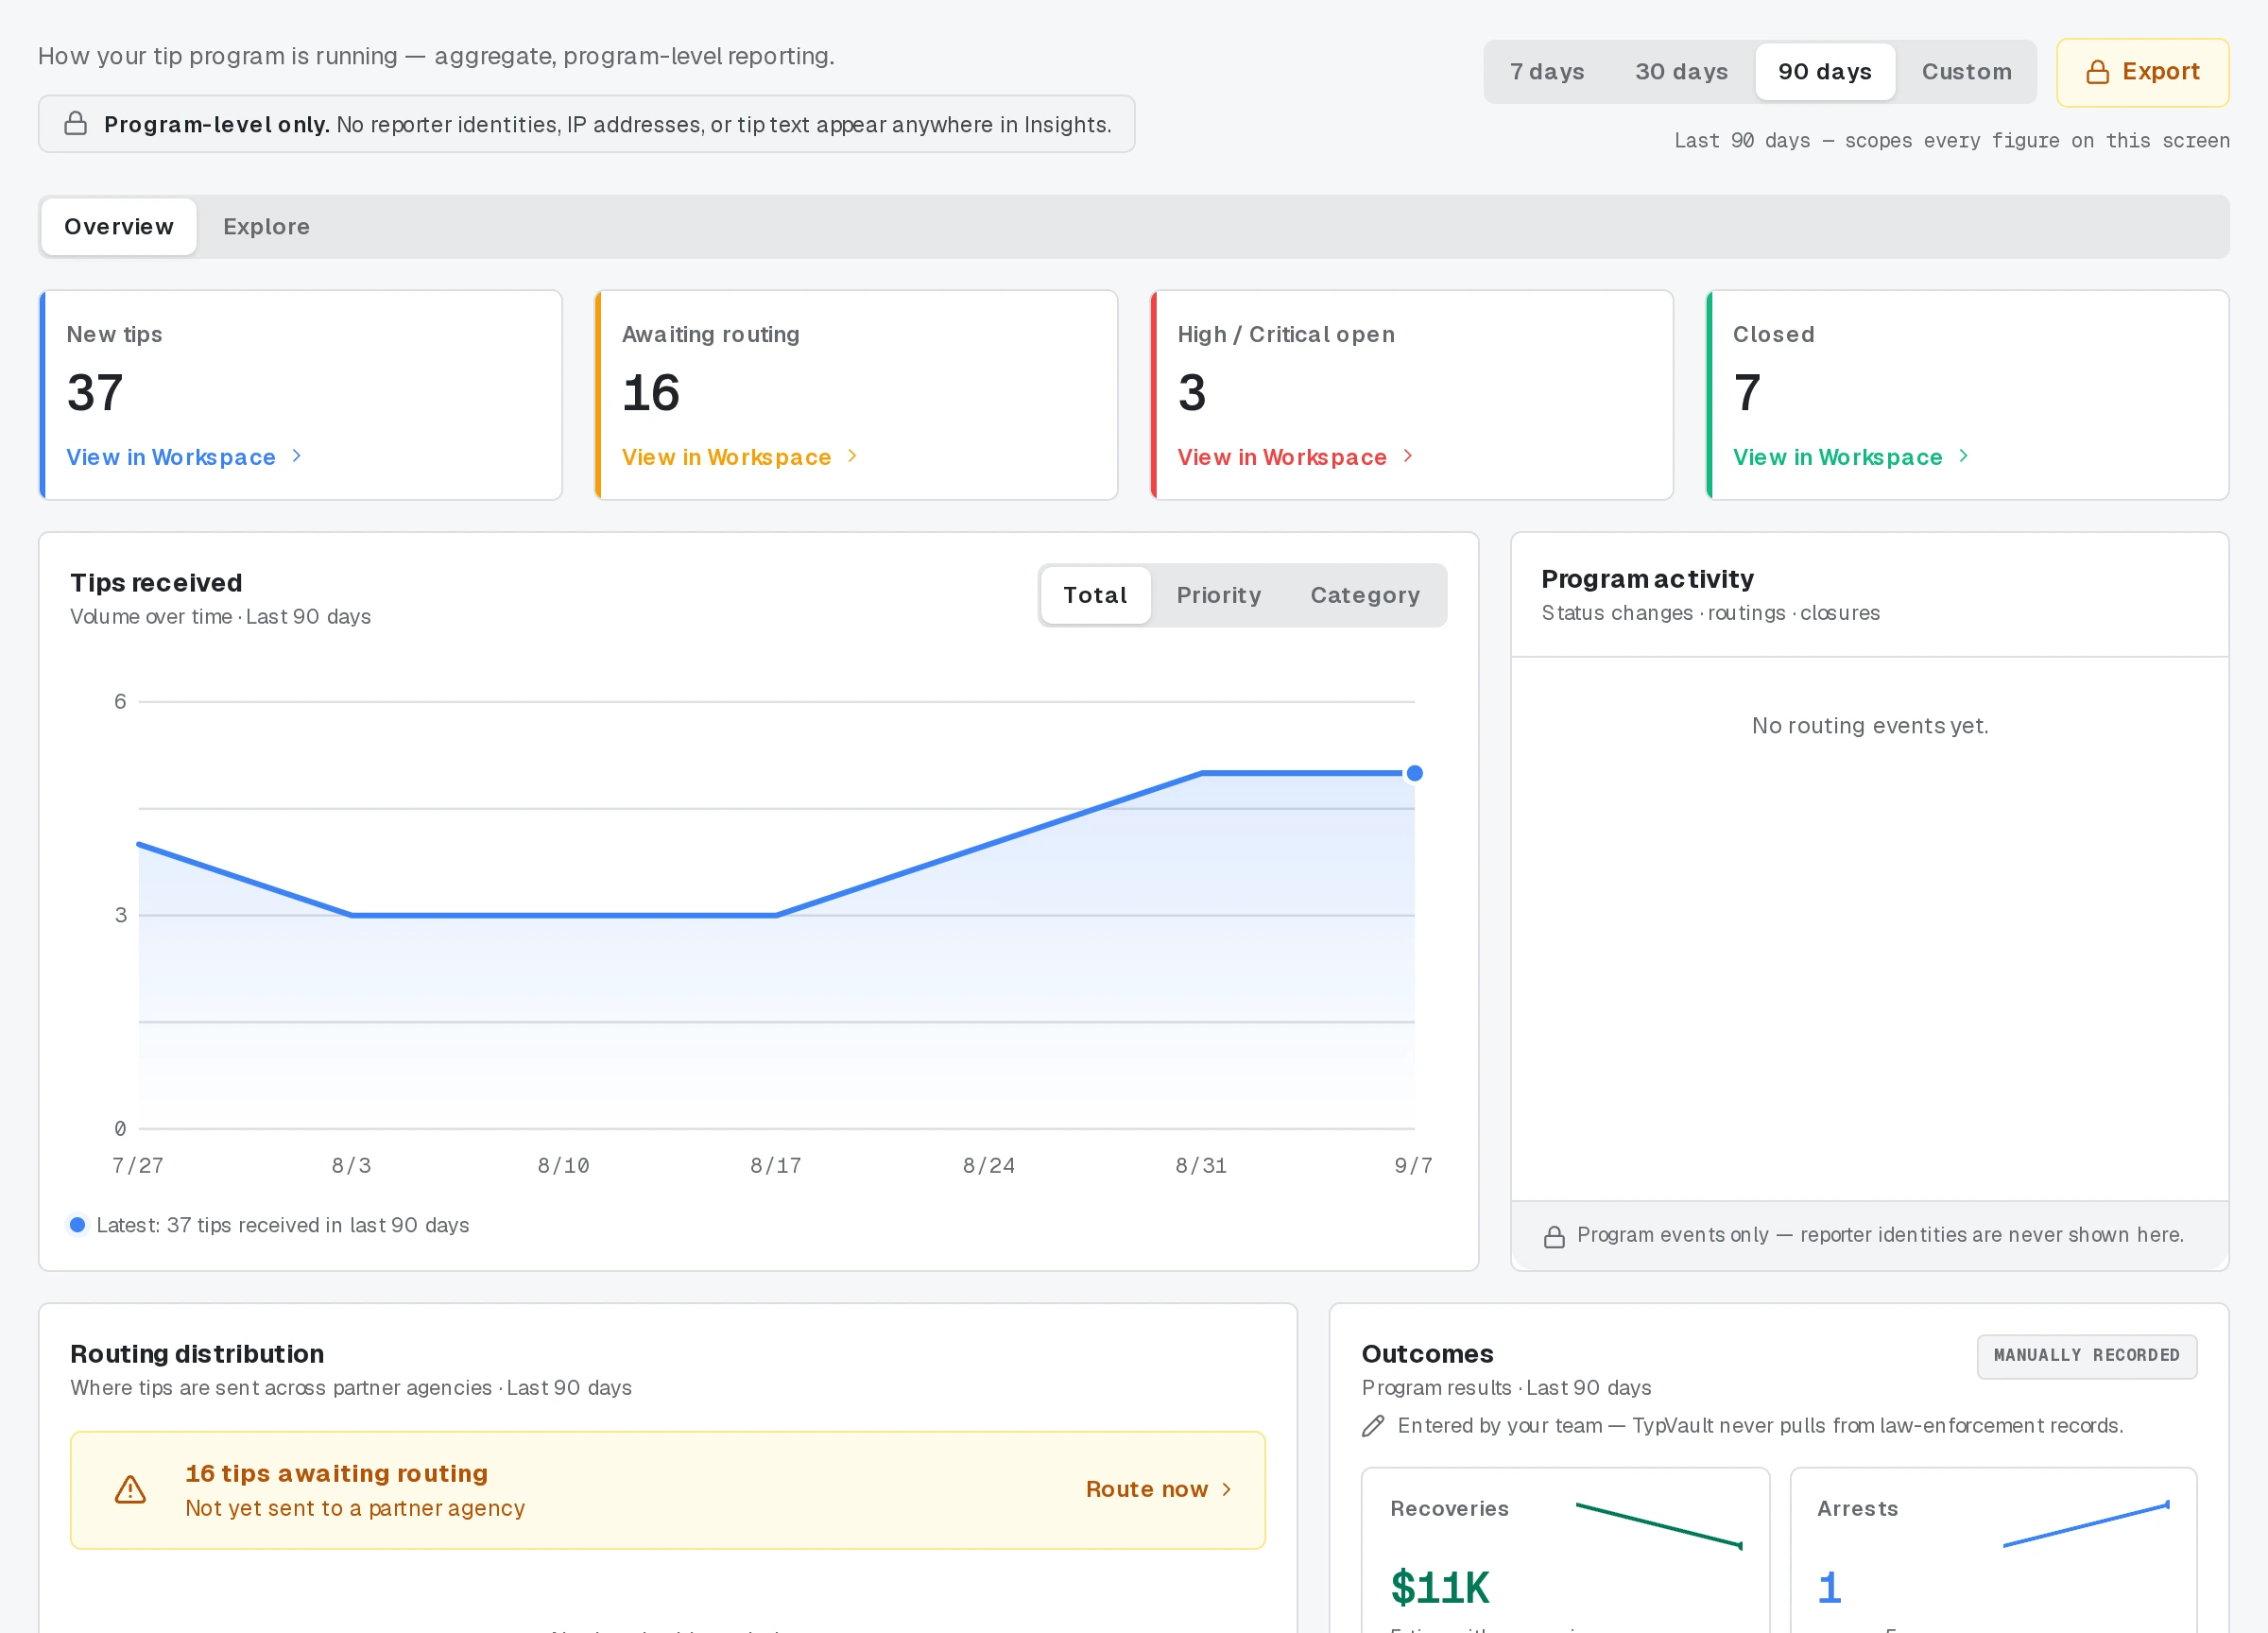Switch chart to Category breakdown

click(x=1364, y=595)
